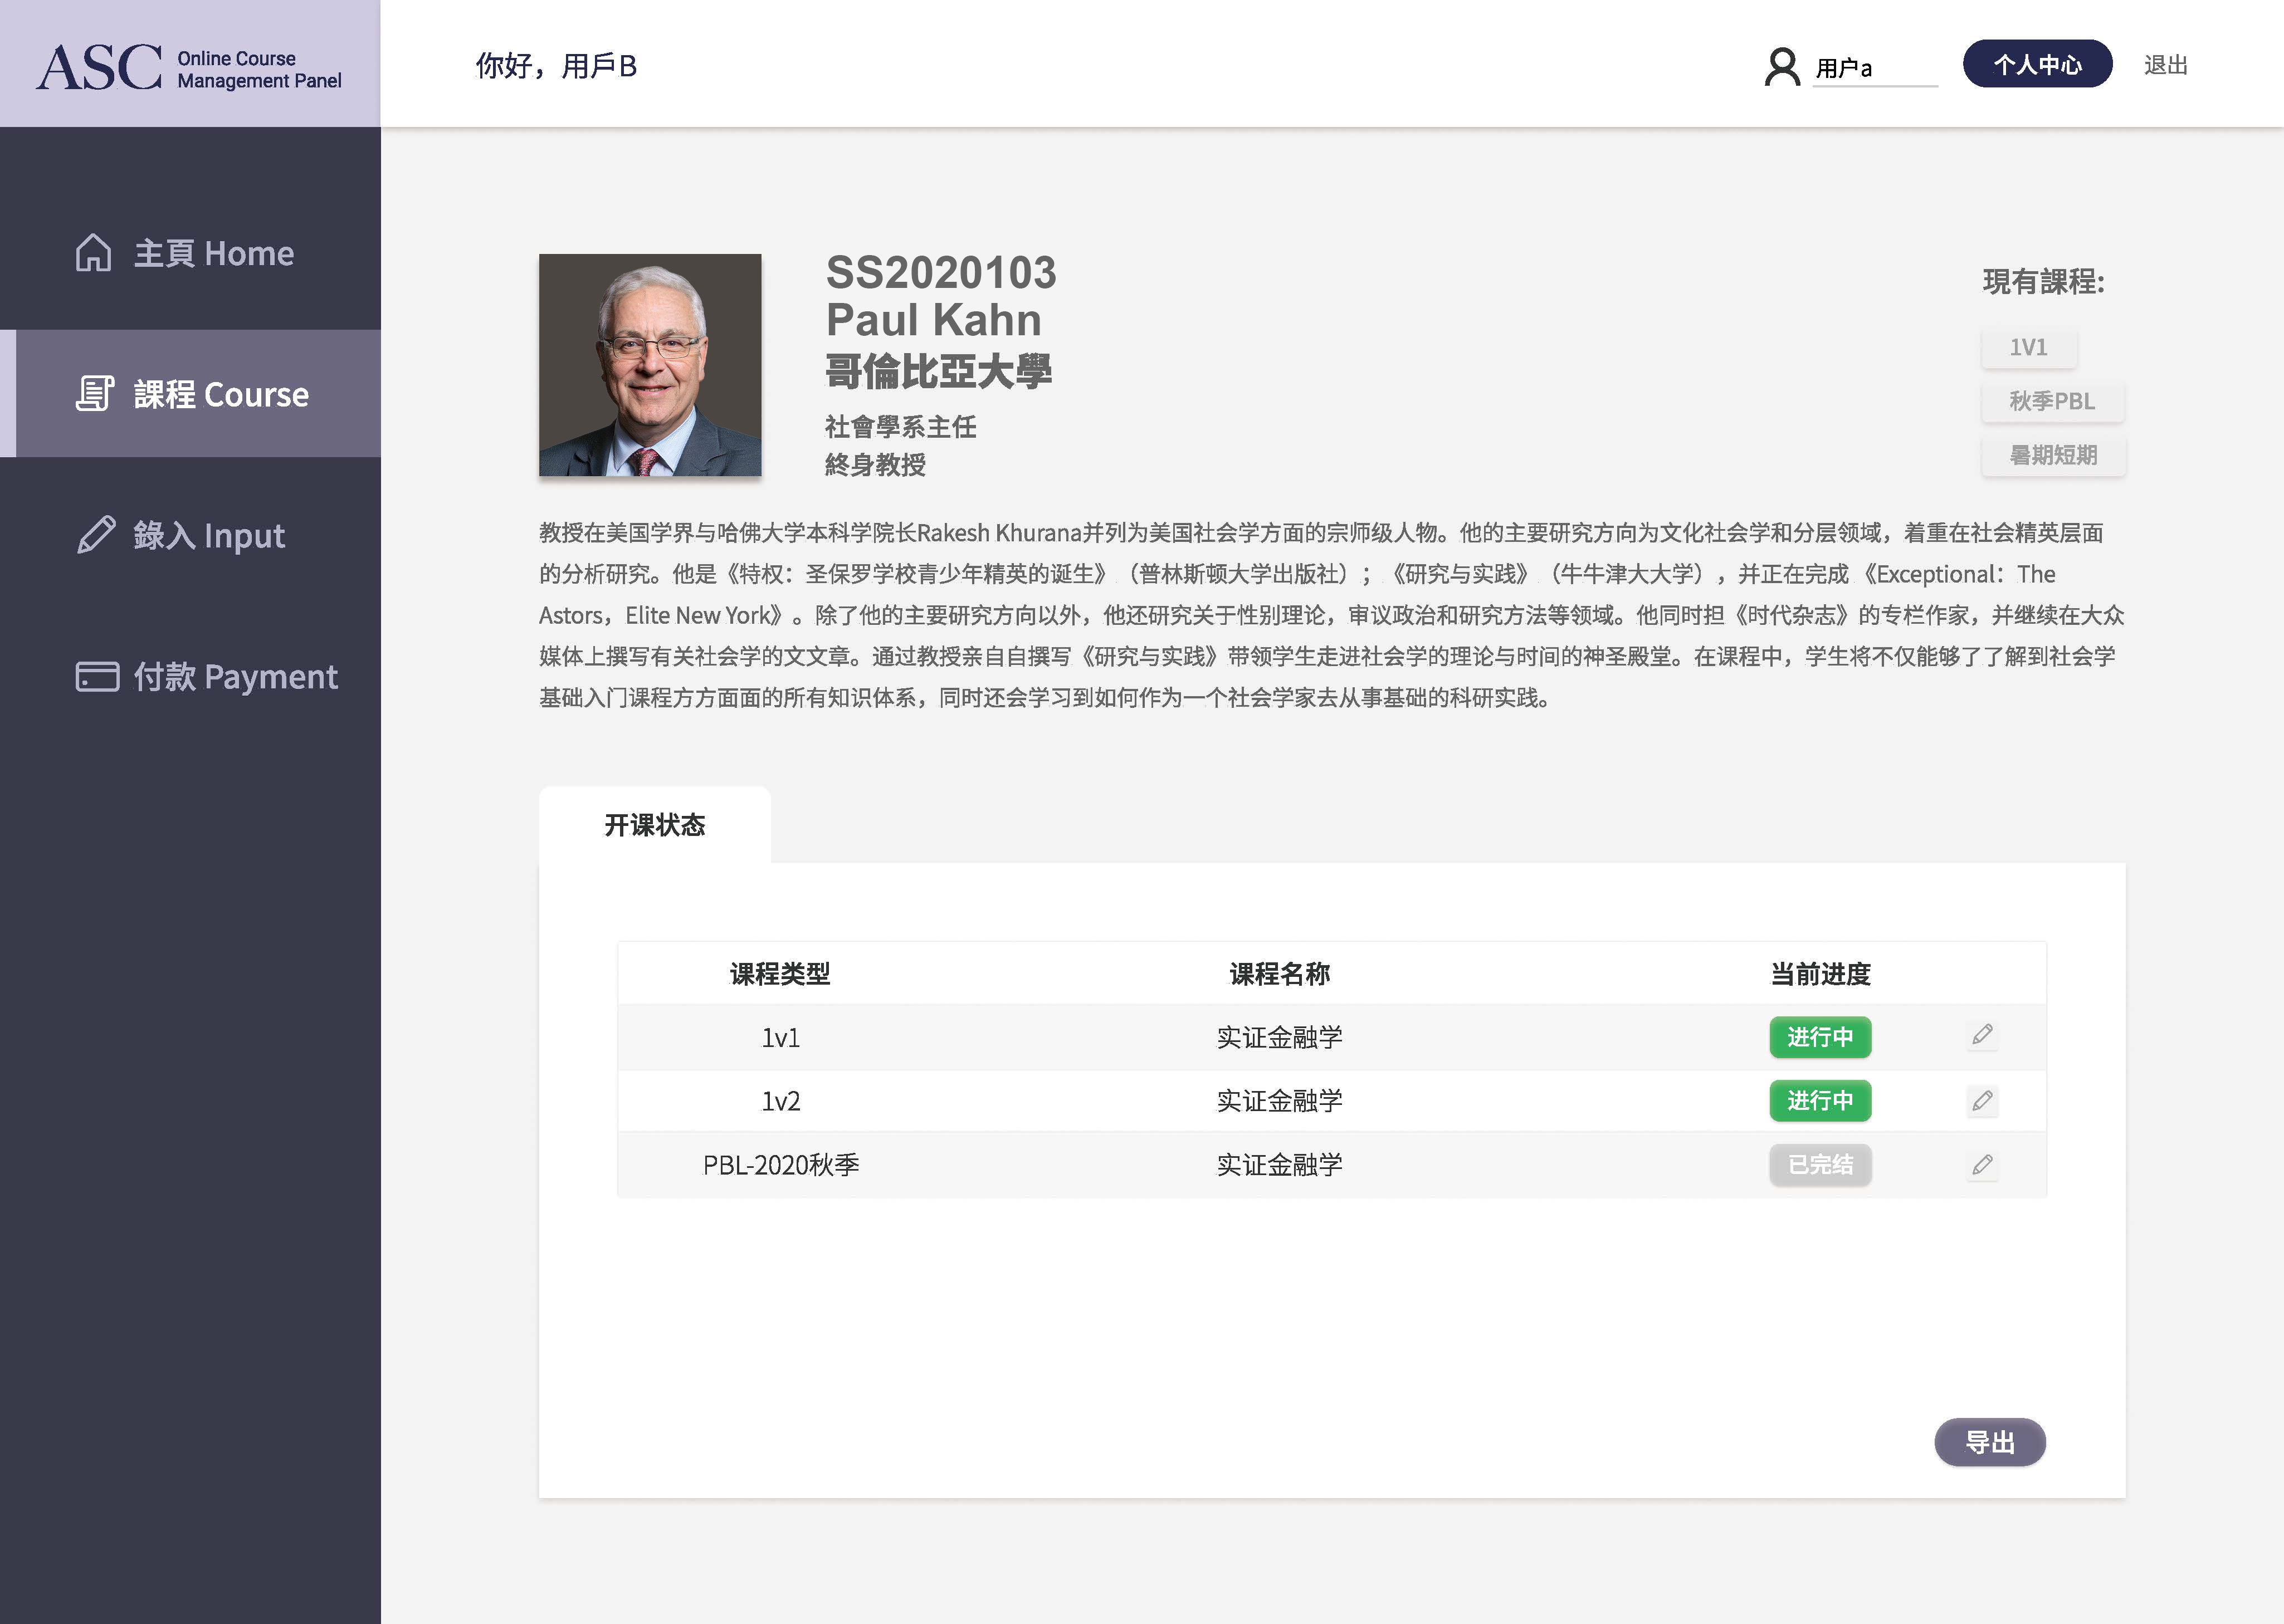Edit the 1v1 course row via its pencil icon
This screenshot has width=2284, height=1624.
[1982, 1035]
